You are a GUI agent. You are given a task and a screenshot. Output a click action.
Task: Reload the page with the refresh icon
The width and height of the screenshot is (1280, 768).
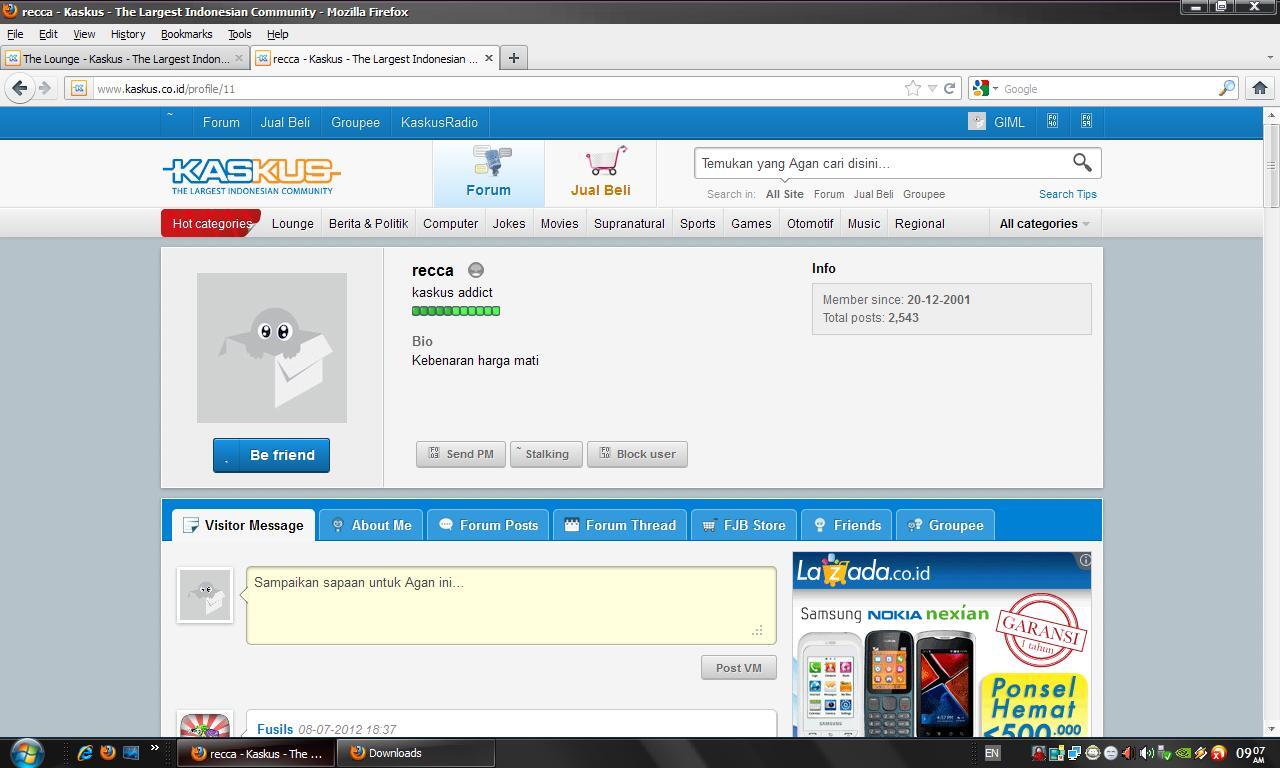pos(949,88)
